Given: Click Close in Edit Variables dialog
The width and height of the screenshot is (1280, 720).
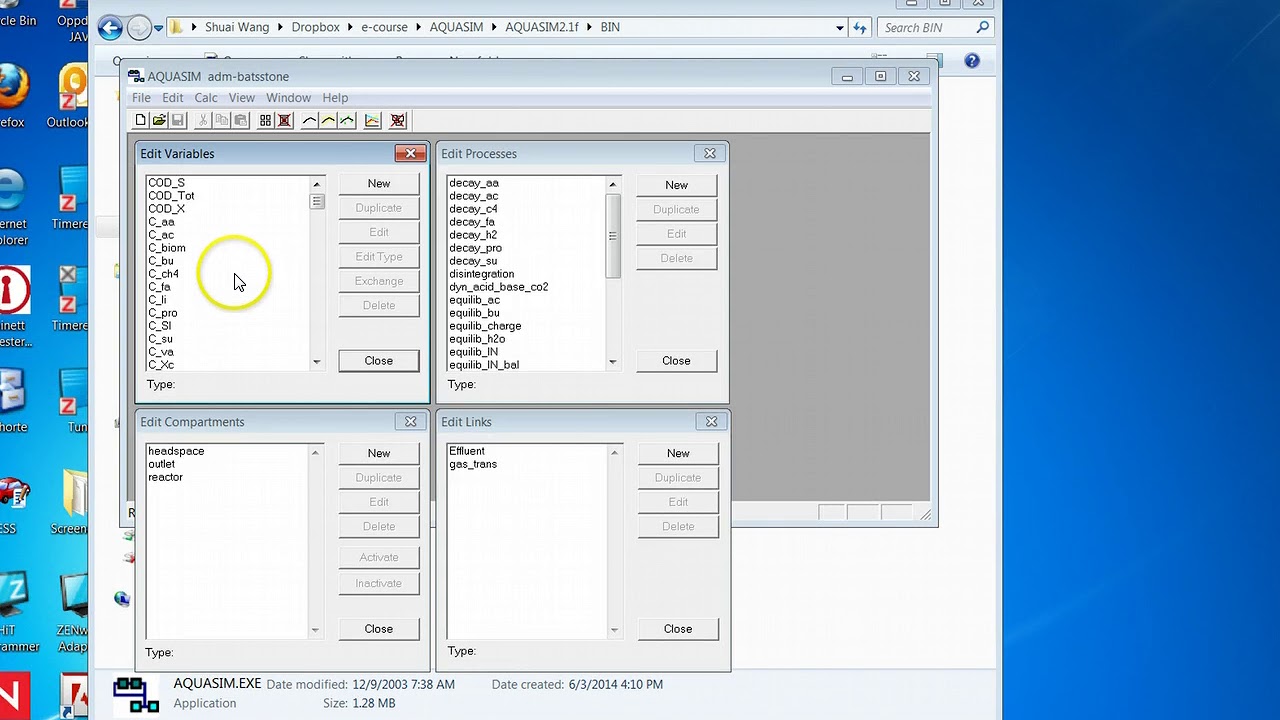Looking at the screenshot, I should 379,360.
